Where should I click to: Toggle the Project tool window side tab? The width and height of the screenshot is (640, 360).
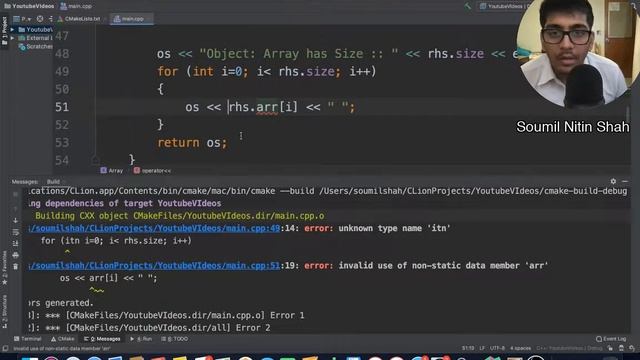4,31
